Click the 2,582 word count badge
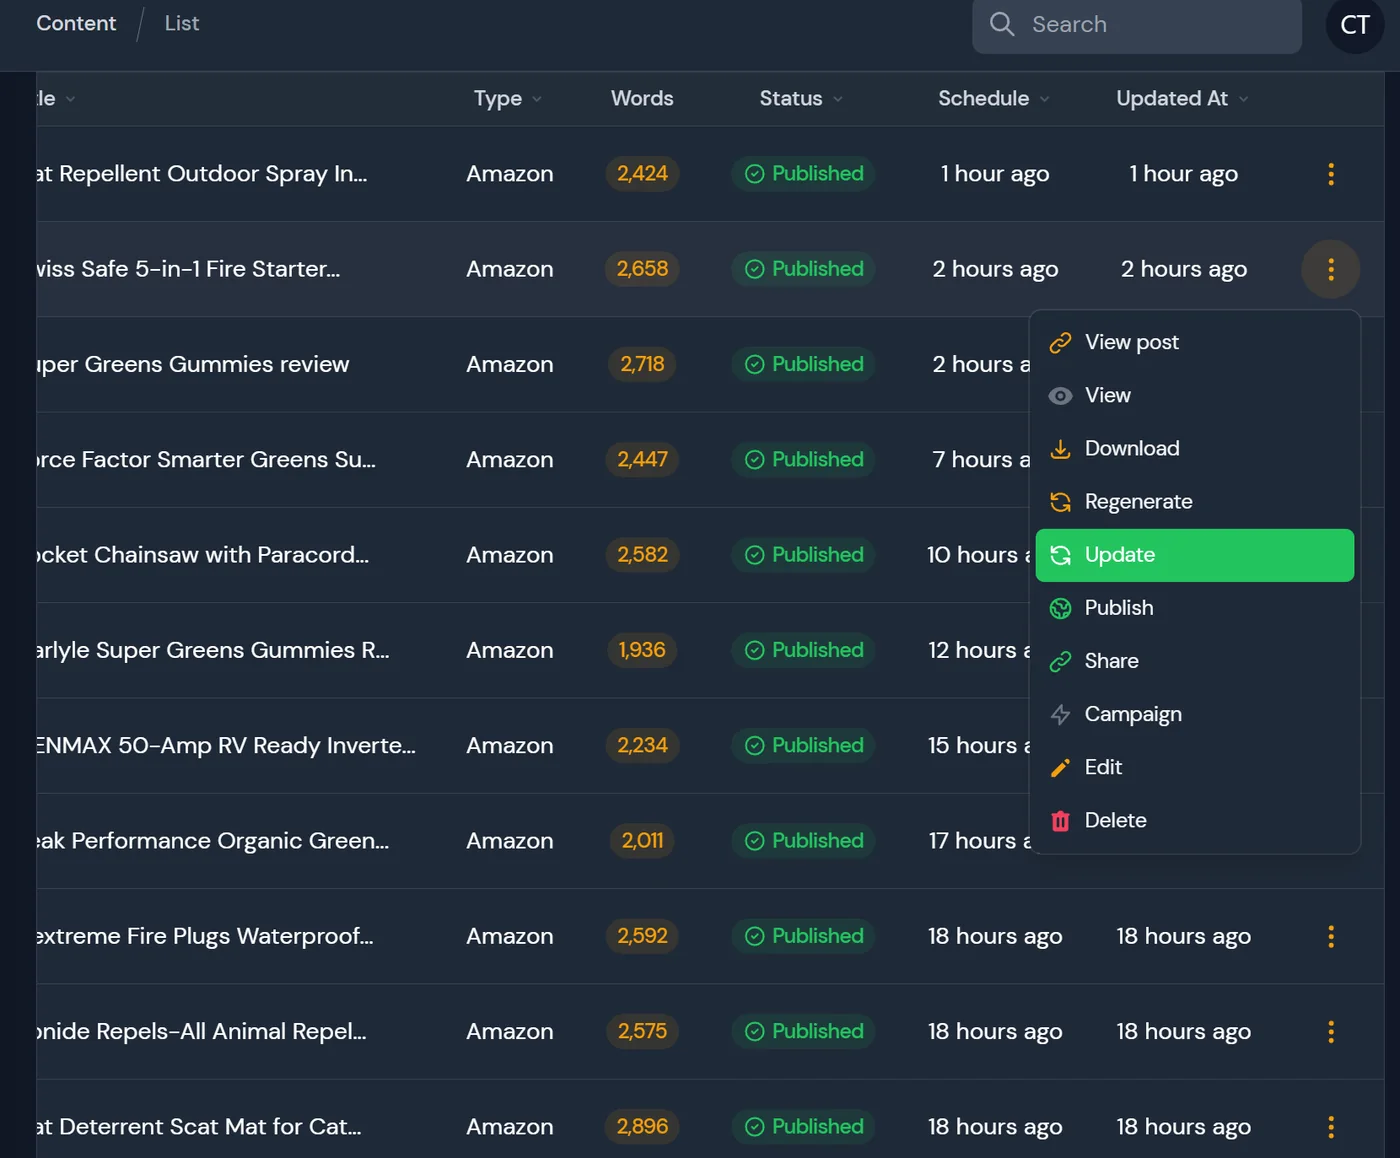Viewport: 1400px width, 1158px height. click(x=642, y=555)
